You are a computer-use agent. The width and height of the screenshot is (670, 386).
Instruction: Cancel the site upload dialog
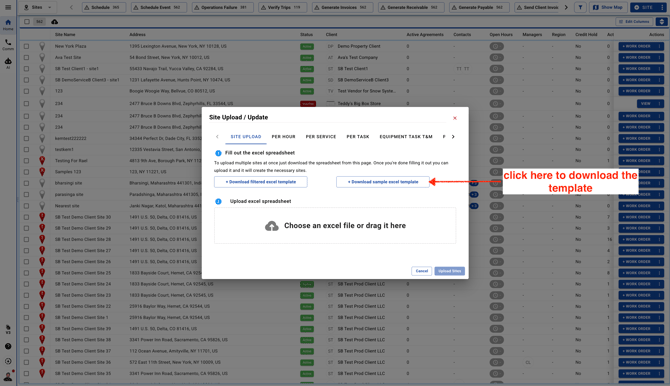421,271
